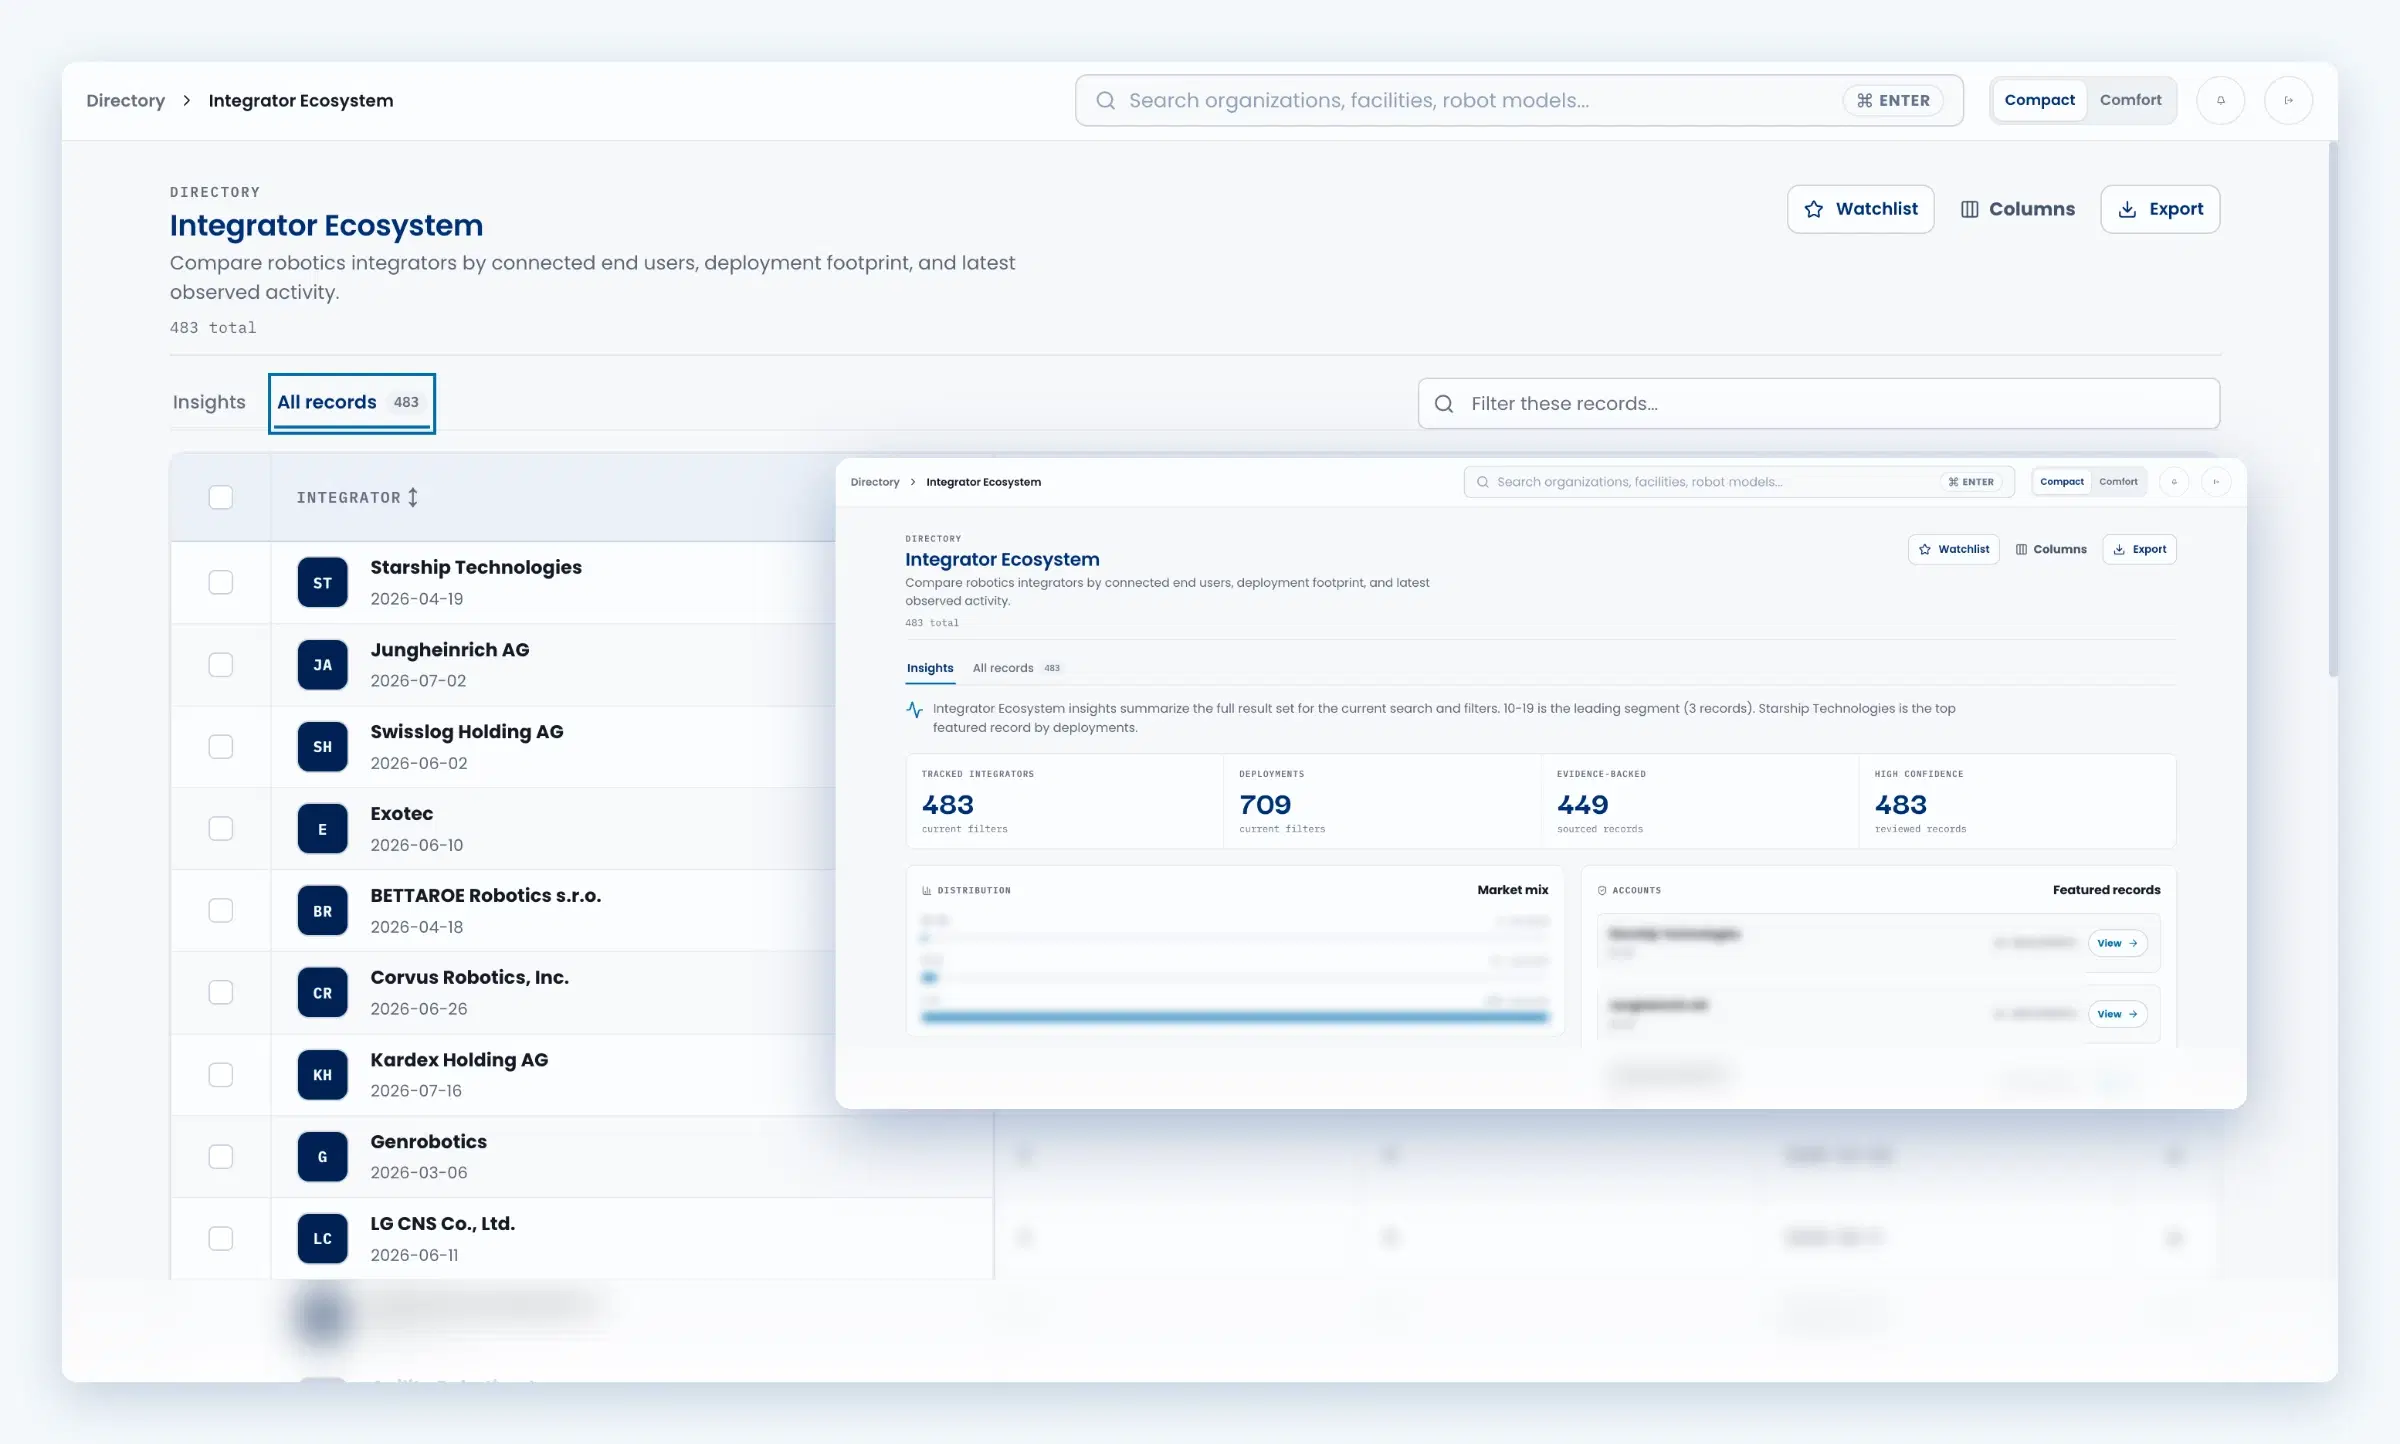This screenshot has width=2400, height=1444.
Task: Check the Genrobotics row checkbox
Action: [x=221, y=1157]
